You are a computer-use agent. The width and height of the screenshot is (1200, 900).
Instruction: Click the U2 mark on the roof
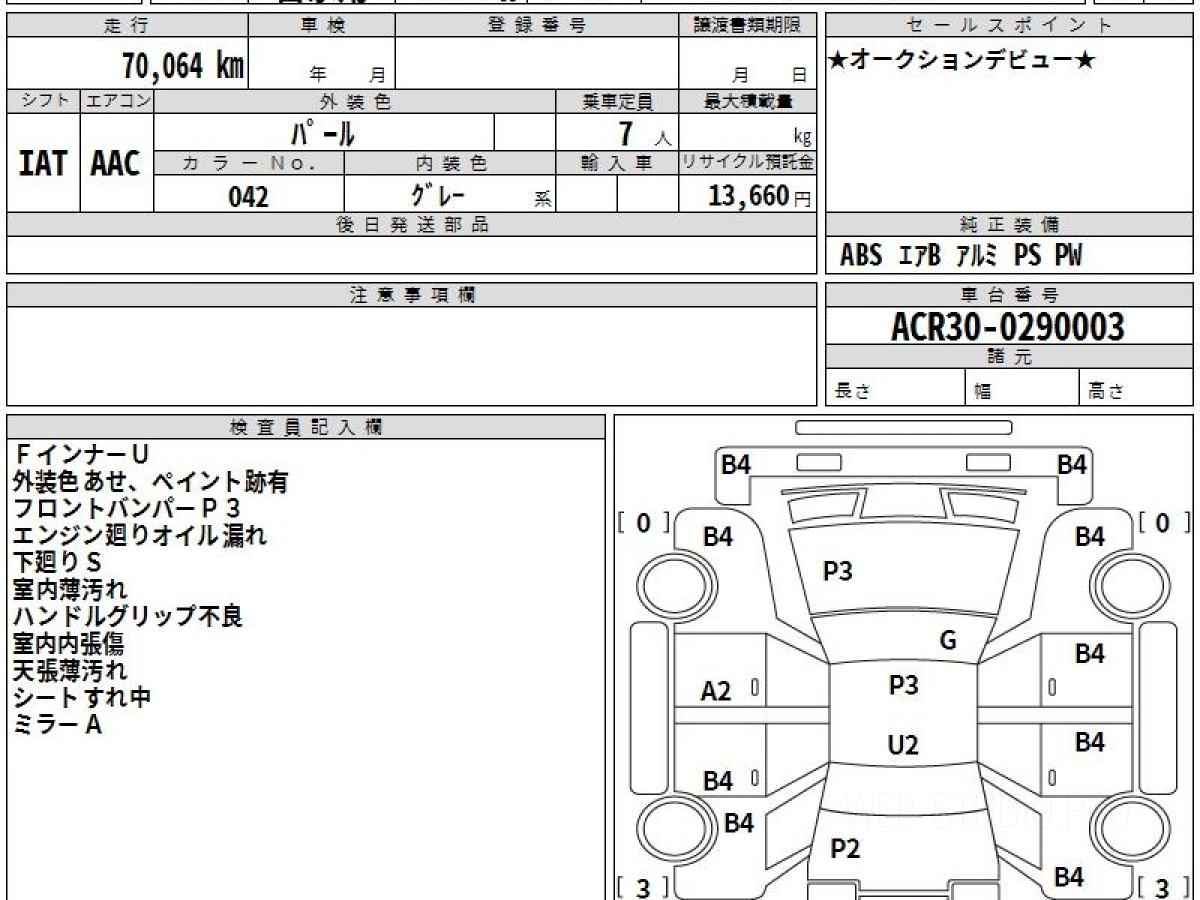click(903, 745)
